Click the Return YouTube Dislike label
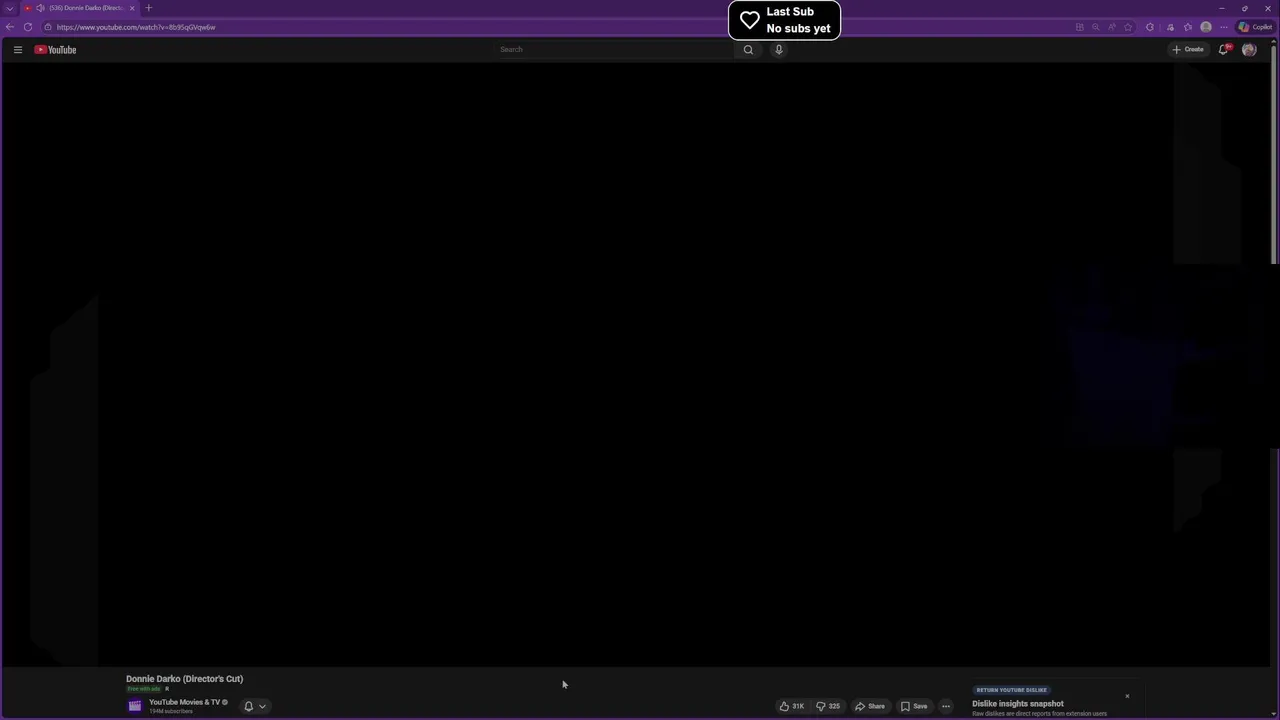This screenshot has height=720, width=1280. pyautogui.click(x=1012, y=690)
